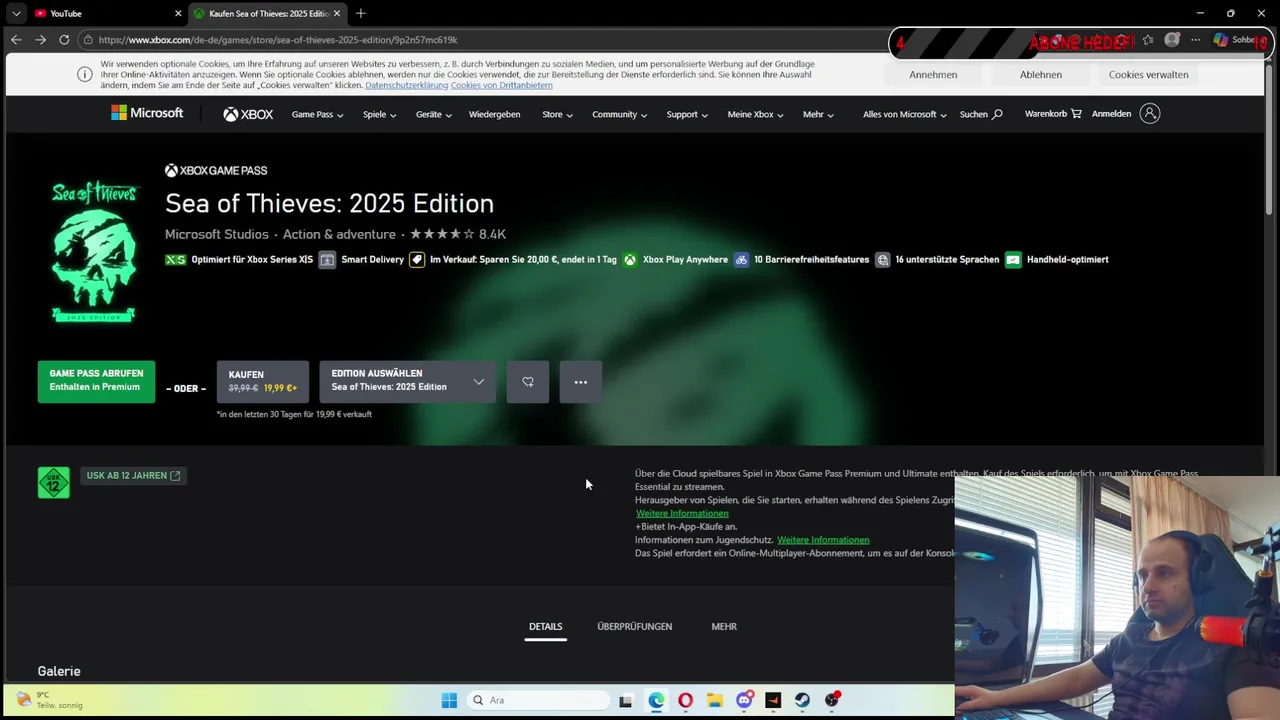Reload the page with refresh icon
The height and width of the screenshot is (720, 1280).
click(64, 40)
